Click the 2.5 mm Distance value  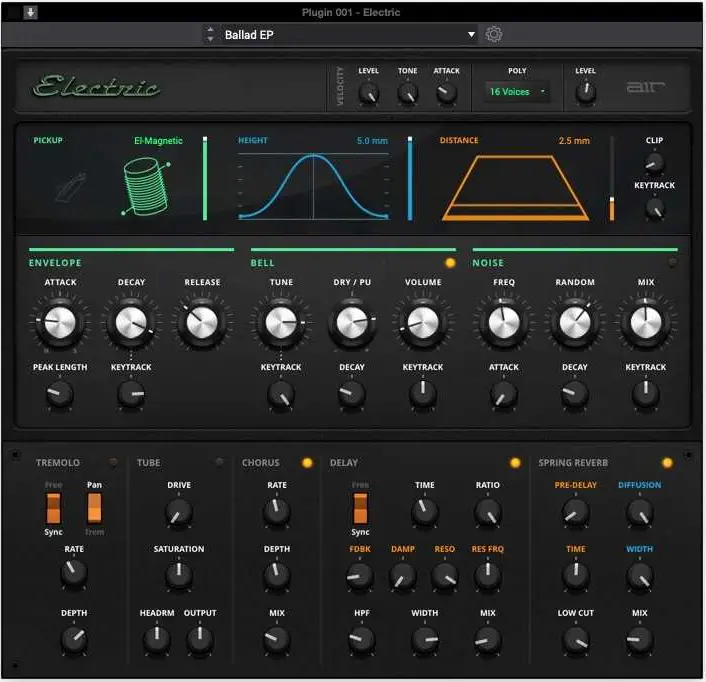[x=574, y=140]
